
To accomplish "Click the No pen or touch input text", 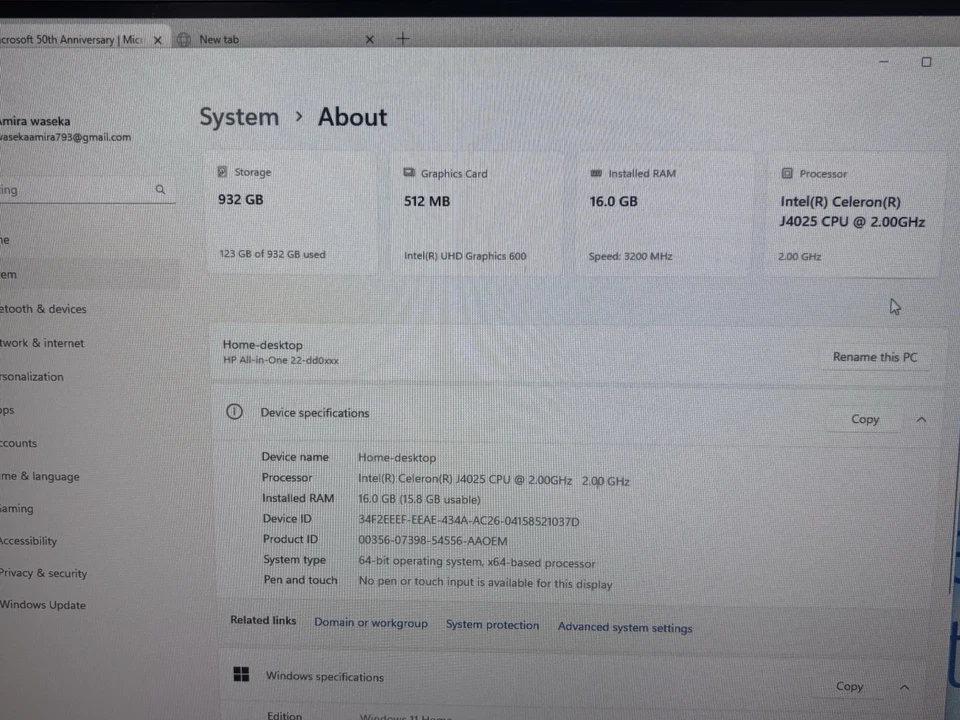I will (485, 582).
